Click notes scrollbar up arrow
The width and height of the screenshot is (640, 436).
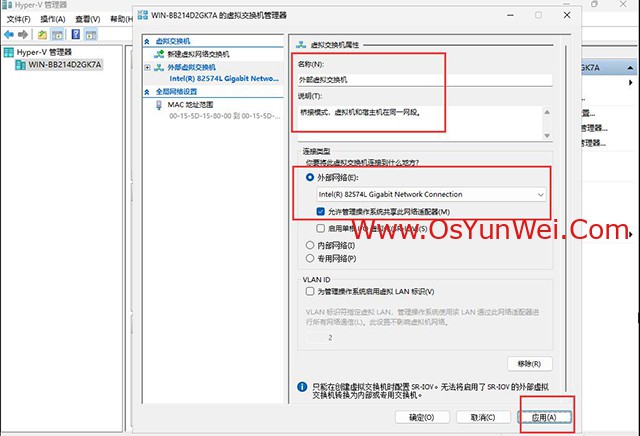pos(547,112)
